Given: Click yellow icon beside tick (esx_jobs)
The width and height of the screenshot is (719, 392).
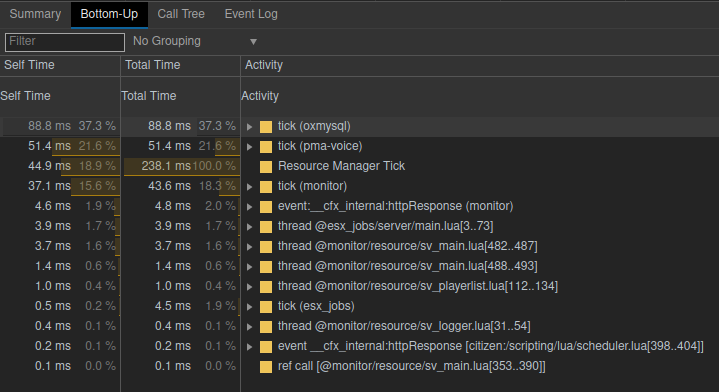Looking at the screenshot, I should tap(266, 307).
